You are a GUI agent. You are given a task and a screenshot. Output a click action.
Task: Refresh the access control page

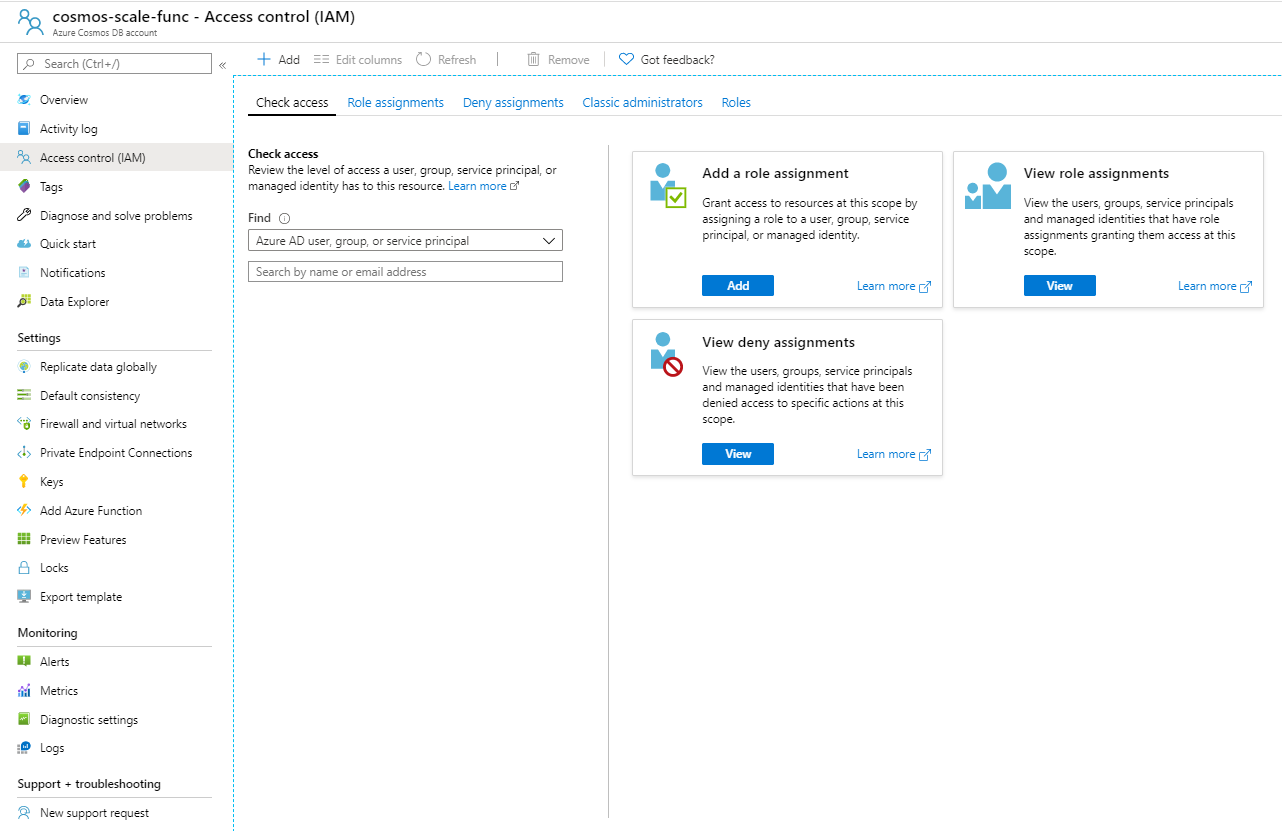[x=446, y=60]
